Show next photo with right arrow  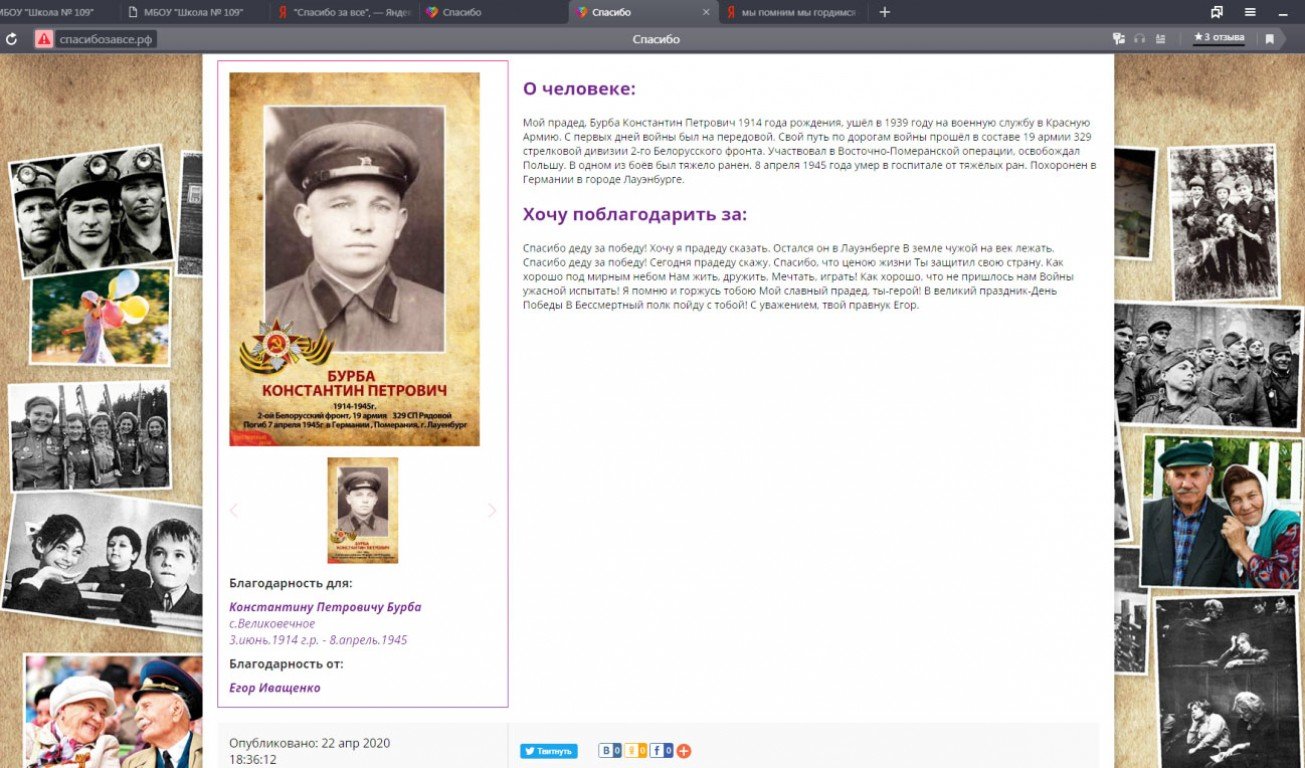(x=491, y=510)
